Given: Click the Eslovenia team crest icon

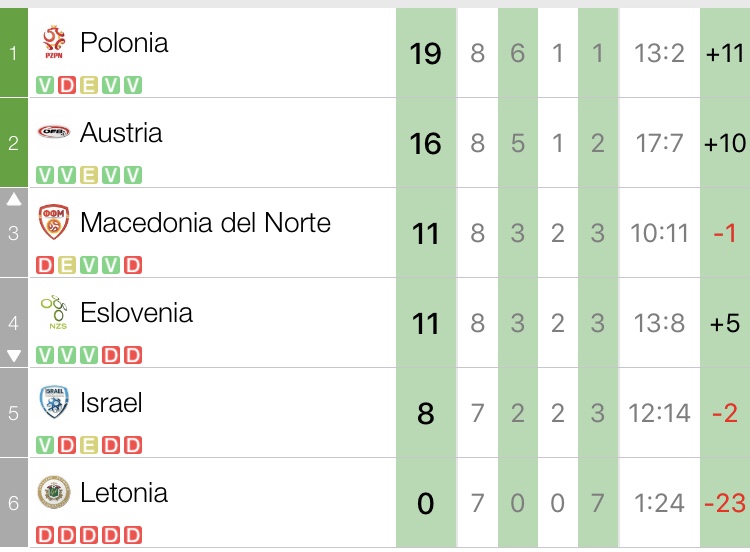Looking at the screenshot, I should pos(53,312).
